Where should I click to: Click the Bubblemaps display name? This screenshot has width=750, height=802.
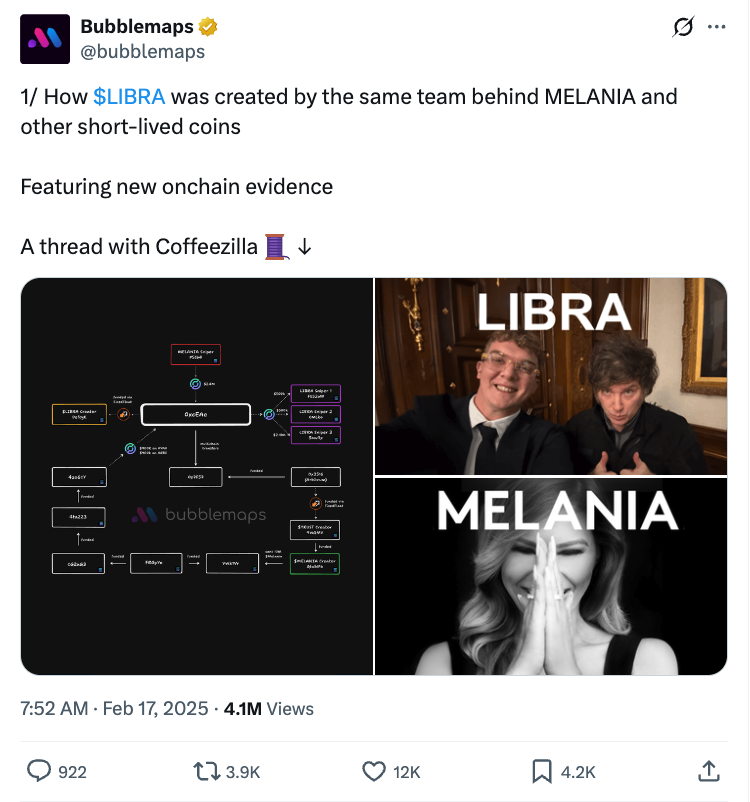pos(137,26)
